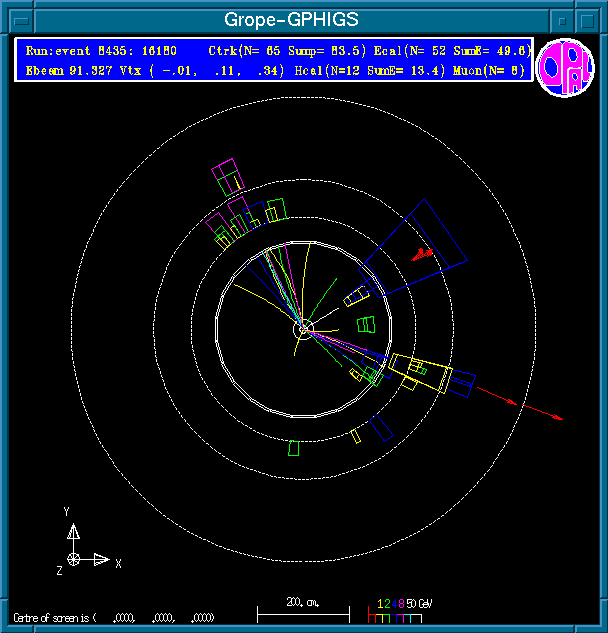
Task: Click the red arrows inside blue Hcal block
Action: (423, 253)
